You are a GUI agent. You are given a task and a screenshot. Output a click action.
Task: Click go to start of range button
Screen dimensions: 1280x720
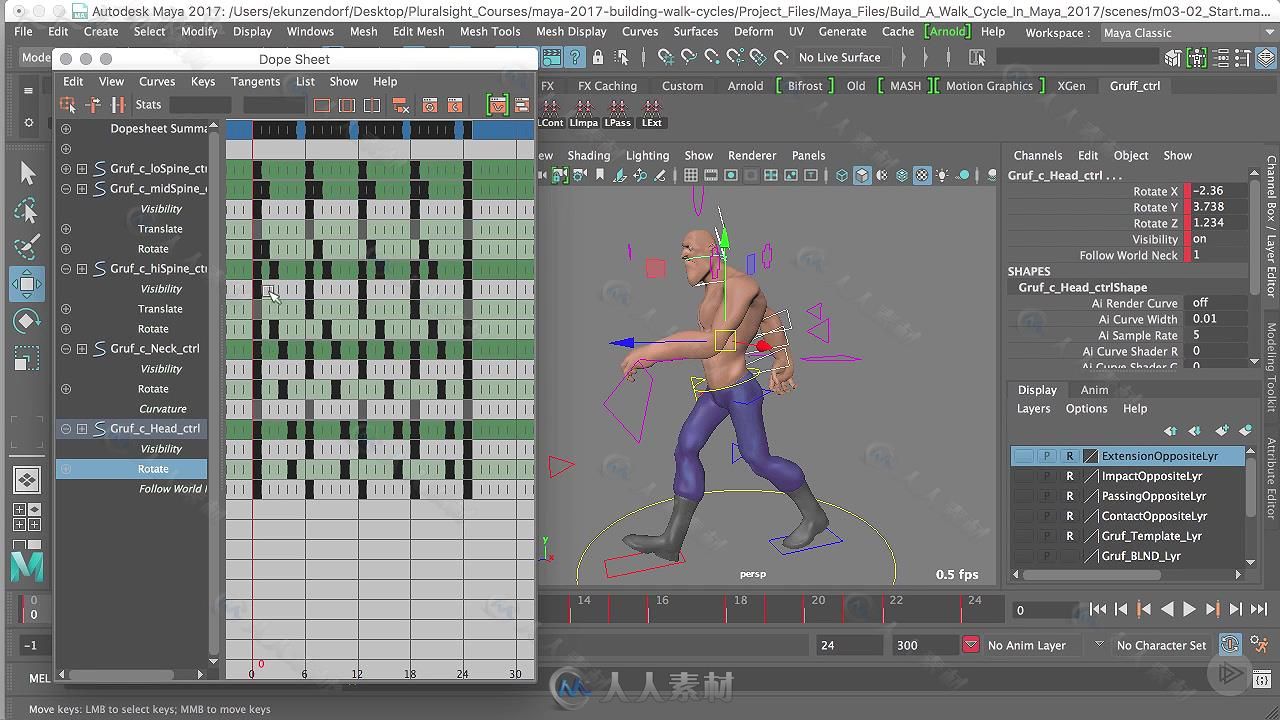point(1097,609)
